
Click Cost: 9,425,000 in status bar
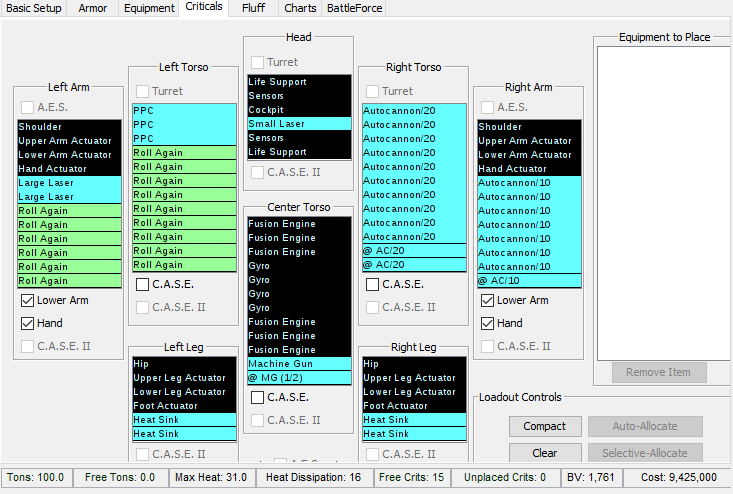(x=679, y=478)
